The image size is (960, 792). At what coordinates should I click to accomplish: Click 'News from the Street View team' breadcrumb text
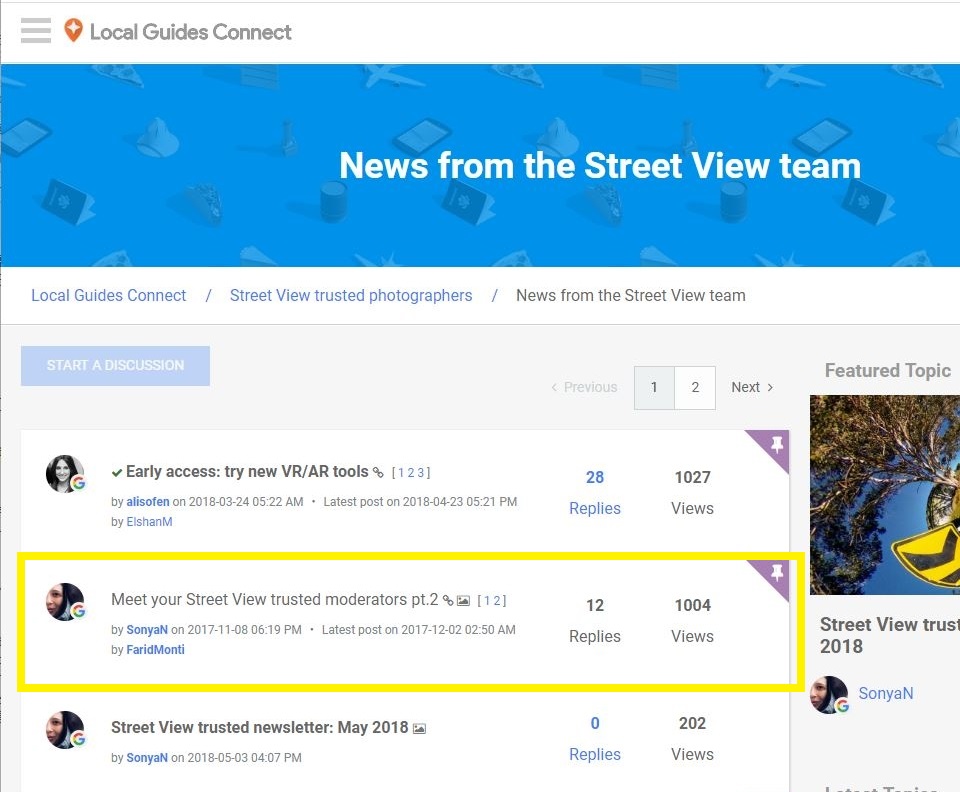[x=631, y=295]
